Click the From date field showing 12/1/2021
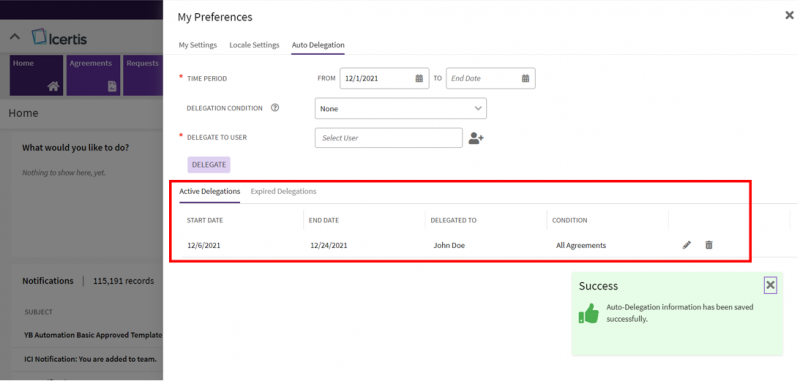The image size is (800, 381). (x=385, y=79)
